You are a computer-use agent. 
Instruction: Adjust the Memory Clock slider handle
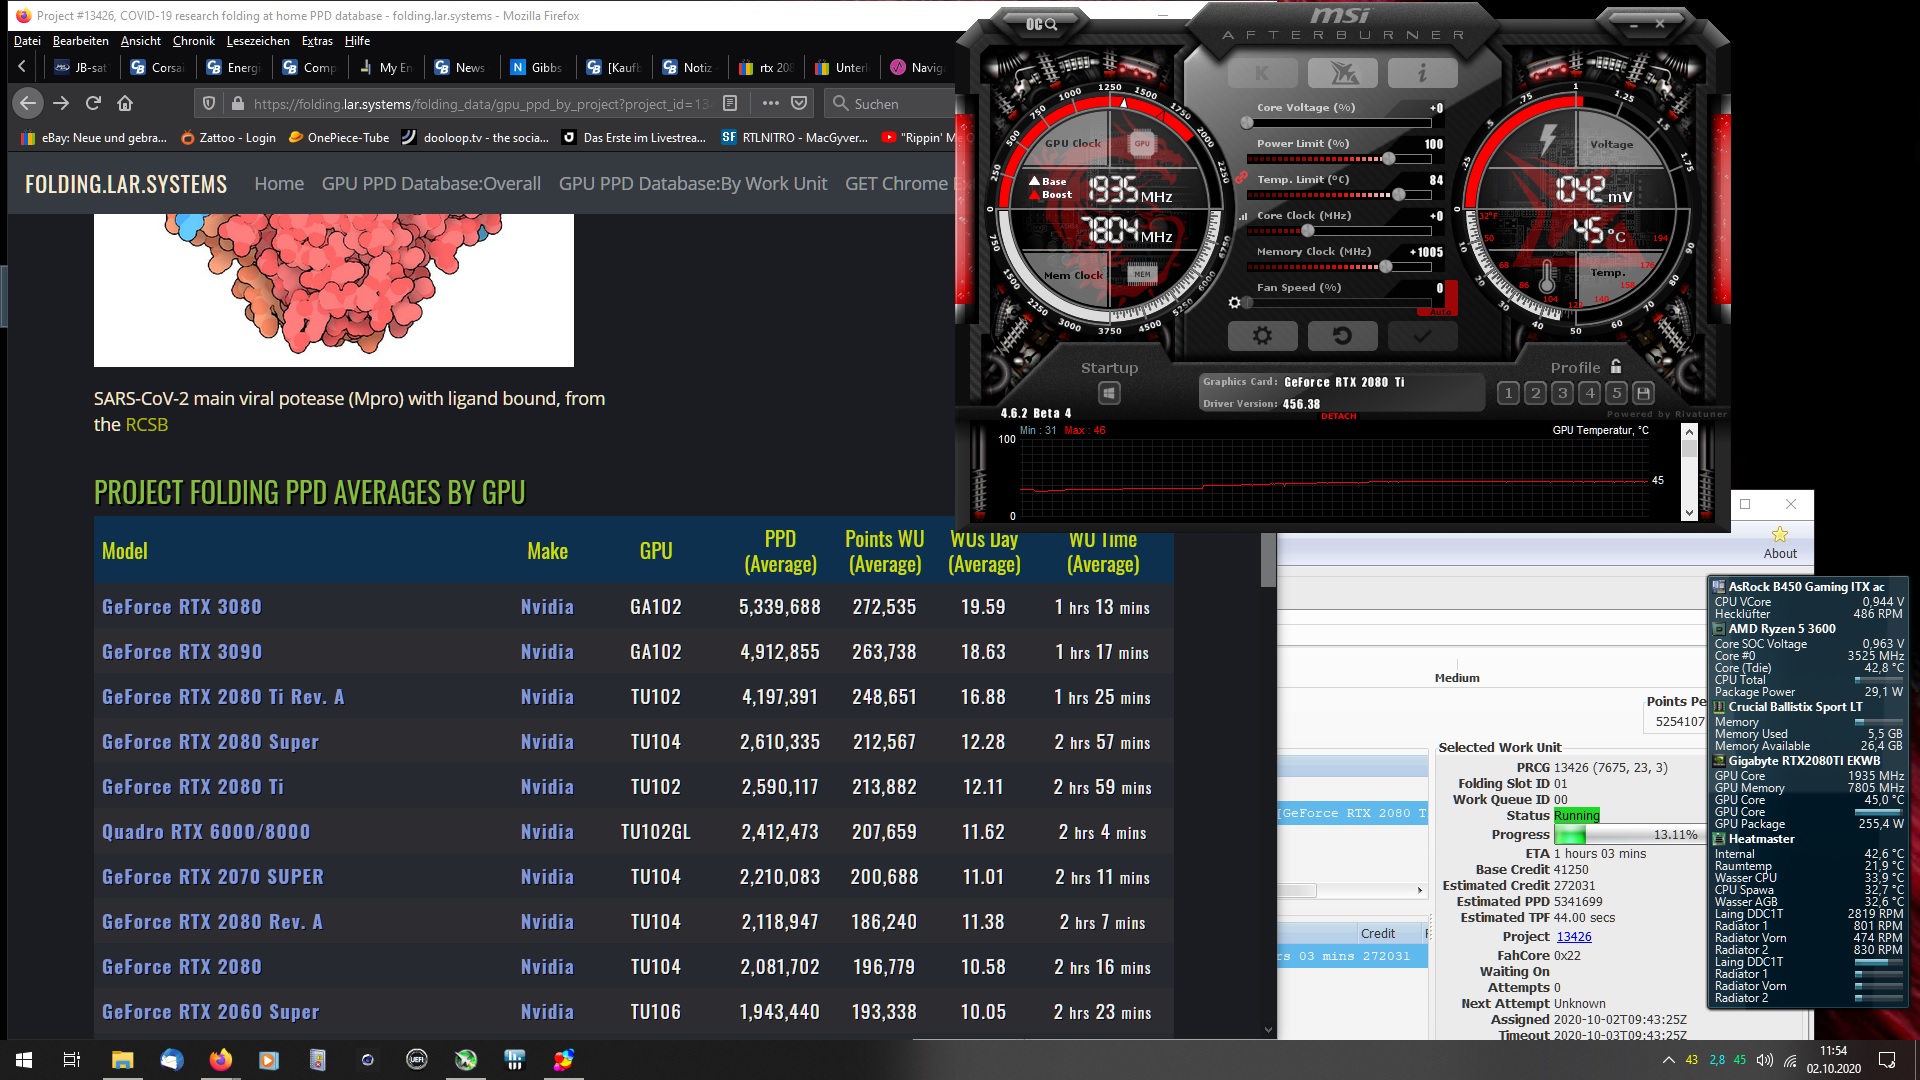click(x=1386, y=267)
